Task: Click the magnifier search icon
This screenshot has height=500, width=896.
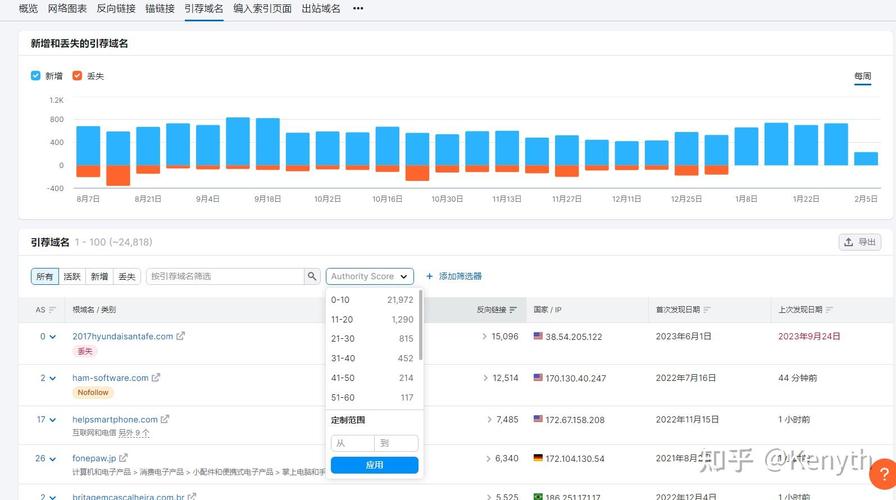Action: coord(312,276)
